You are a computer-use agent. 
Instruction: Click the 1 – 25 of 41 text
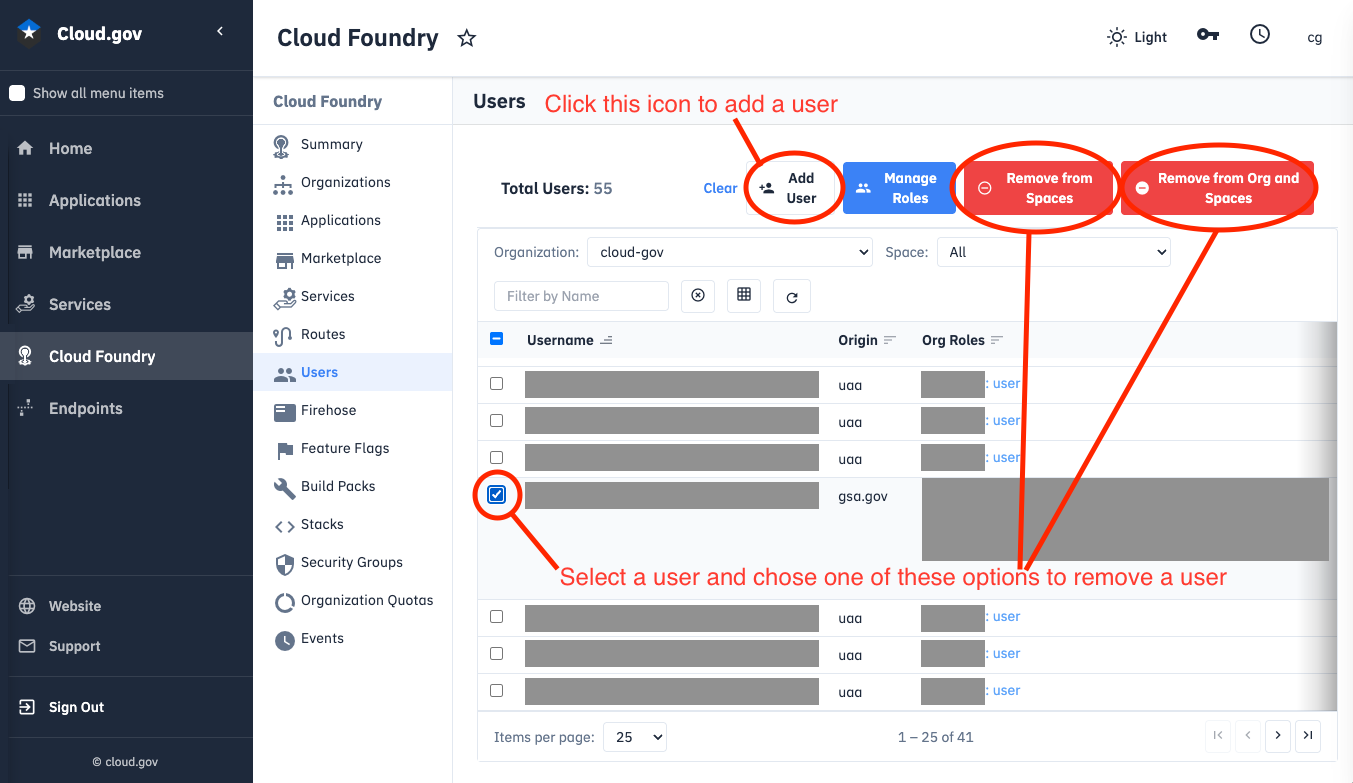pyautogui.click(x=935, y=737)
